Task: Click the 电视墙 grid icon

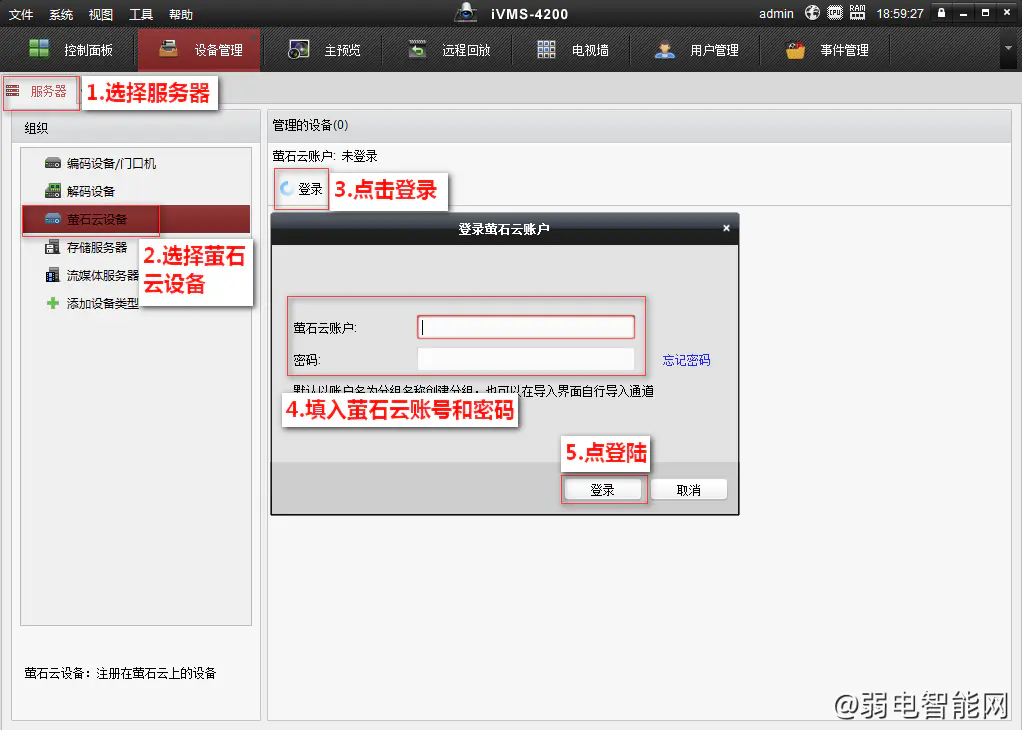Action: pyautogui.click(x=546, y=49)
